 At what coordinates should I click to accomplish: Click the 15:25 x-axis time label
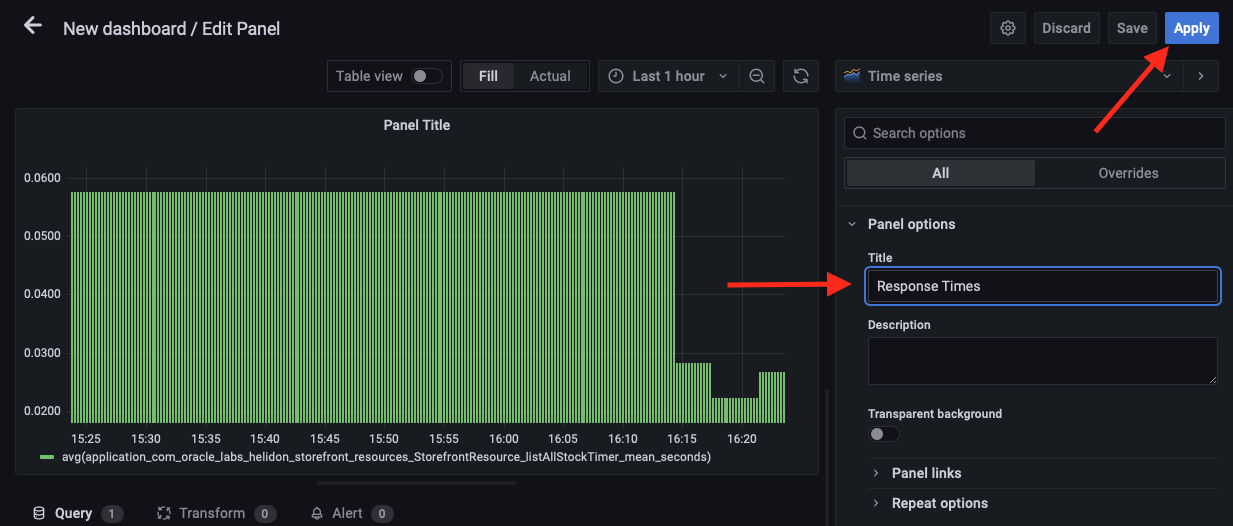point(86,439)
